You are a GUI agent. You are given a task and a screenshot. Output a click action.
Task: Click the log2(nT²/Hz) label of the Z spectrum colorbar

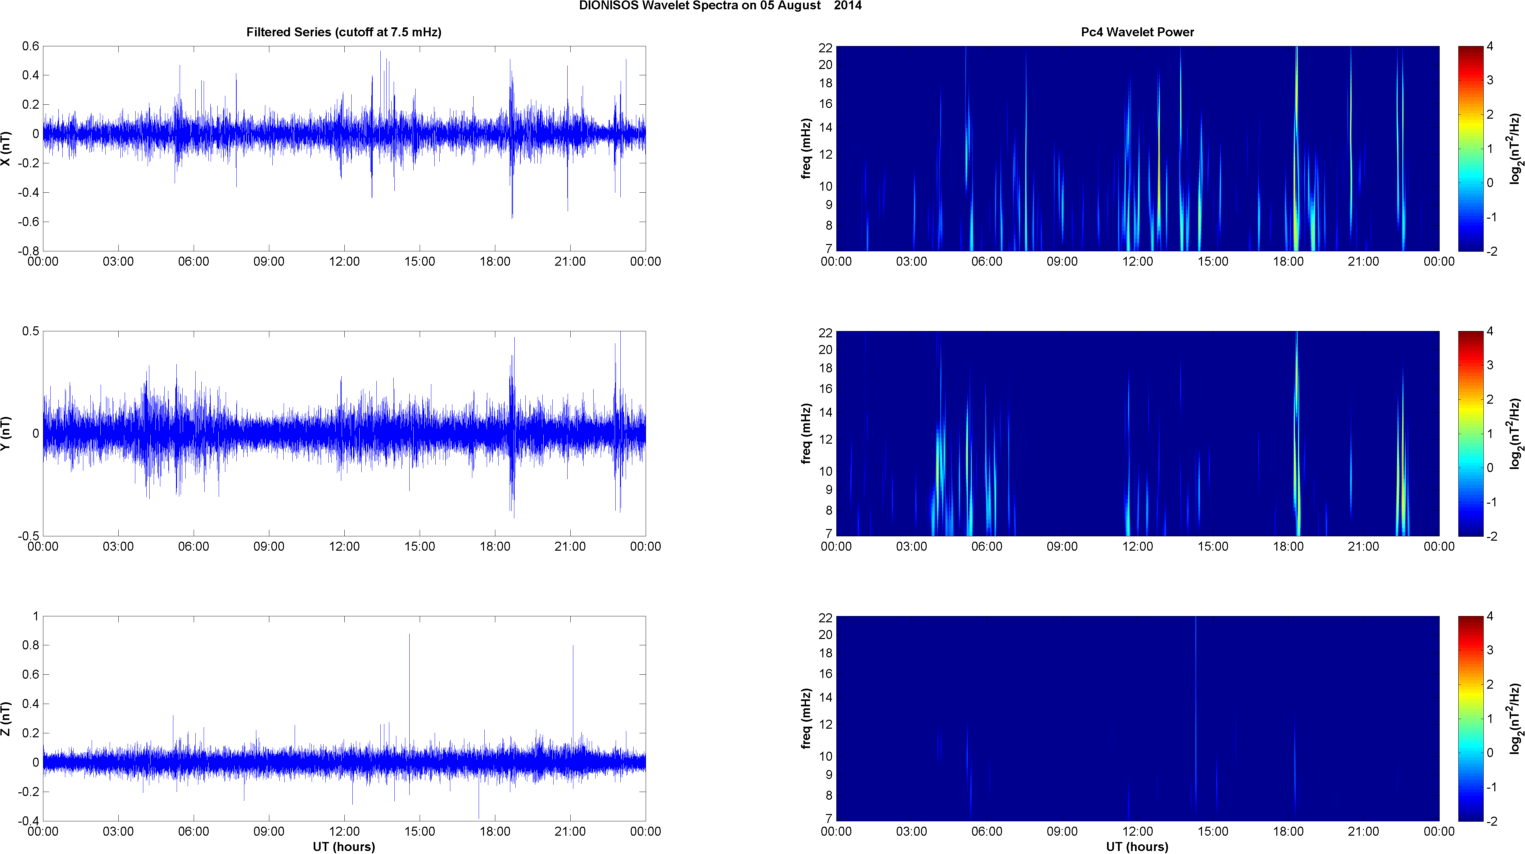click(x=1516, y=718)
